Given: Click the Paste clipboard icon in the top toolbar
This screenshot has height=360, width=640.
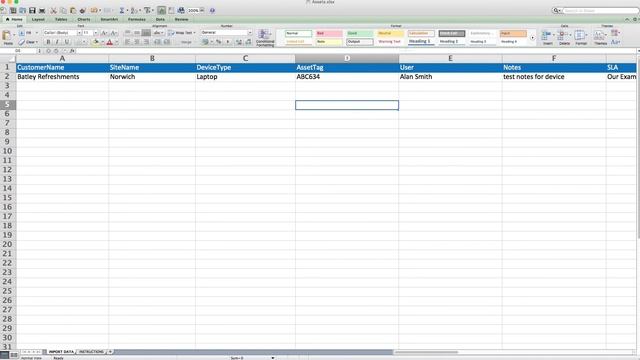Looking at the screenshot, I should 73,10.
